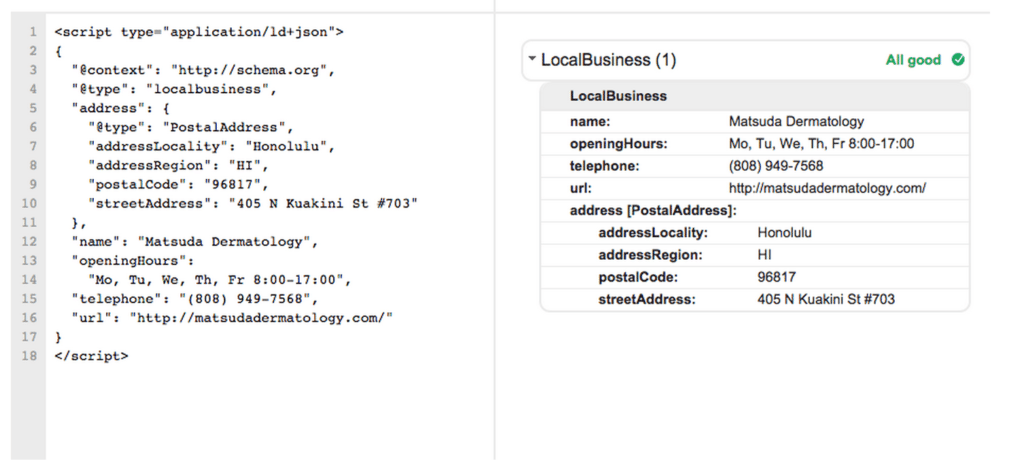Click the address [PostalAddress] row
The width and height of the screenshot is (1024, 476).
tap(755, 211)
